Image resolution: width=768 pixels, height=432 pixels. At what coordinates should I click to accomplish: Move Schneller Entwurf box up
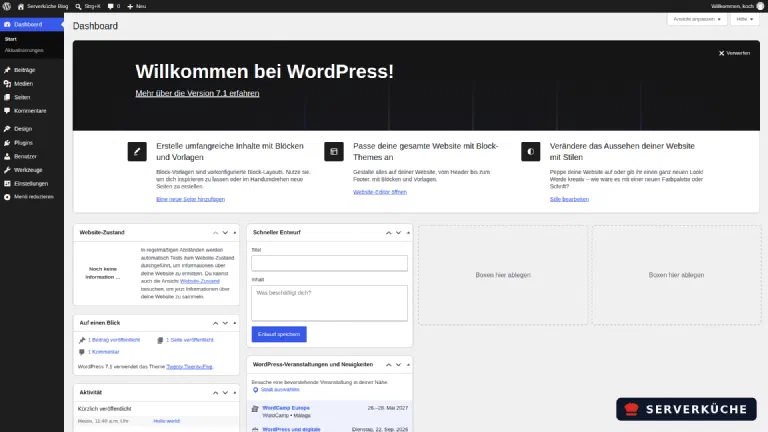tap(388, 233)
